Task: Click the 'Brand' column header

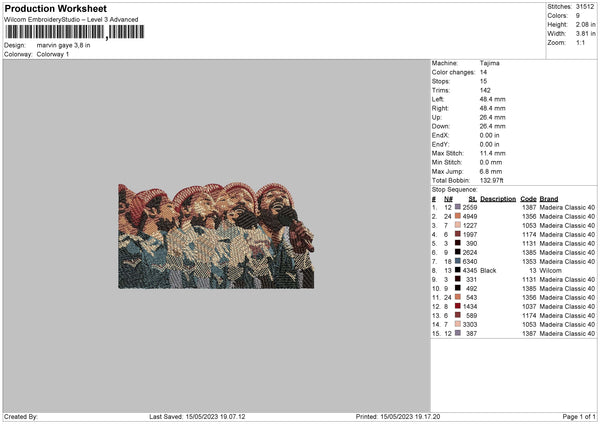Action: click(549, 199)
